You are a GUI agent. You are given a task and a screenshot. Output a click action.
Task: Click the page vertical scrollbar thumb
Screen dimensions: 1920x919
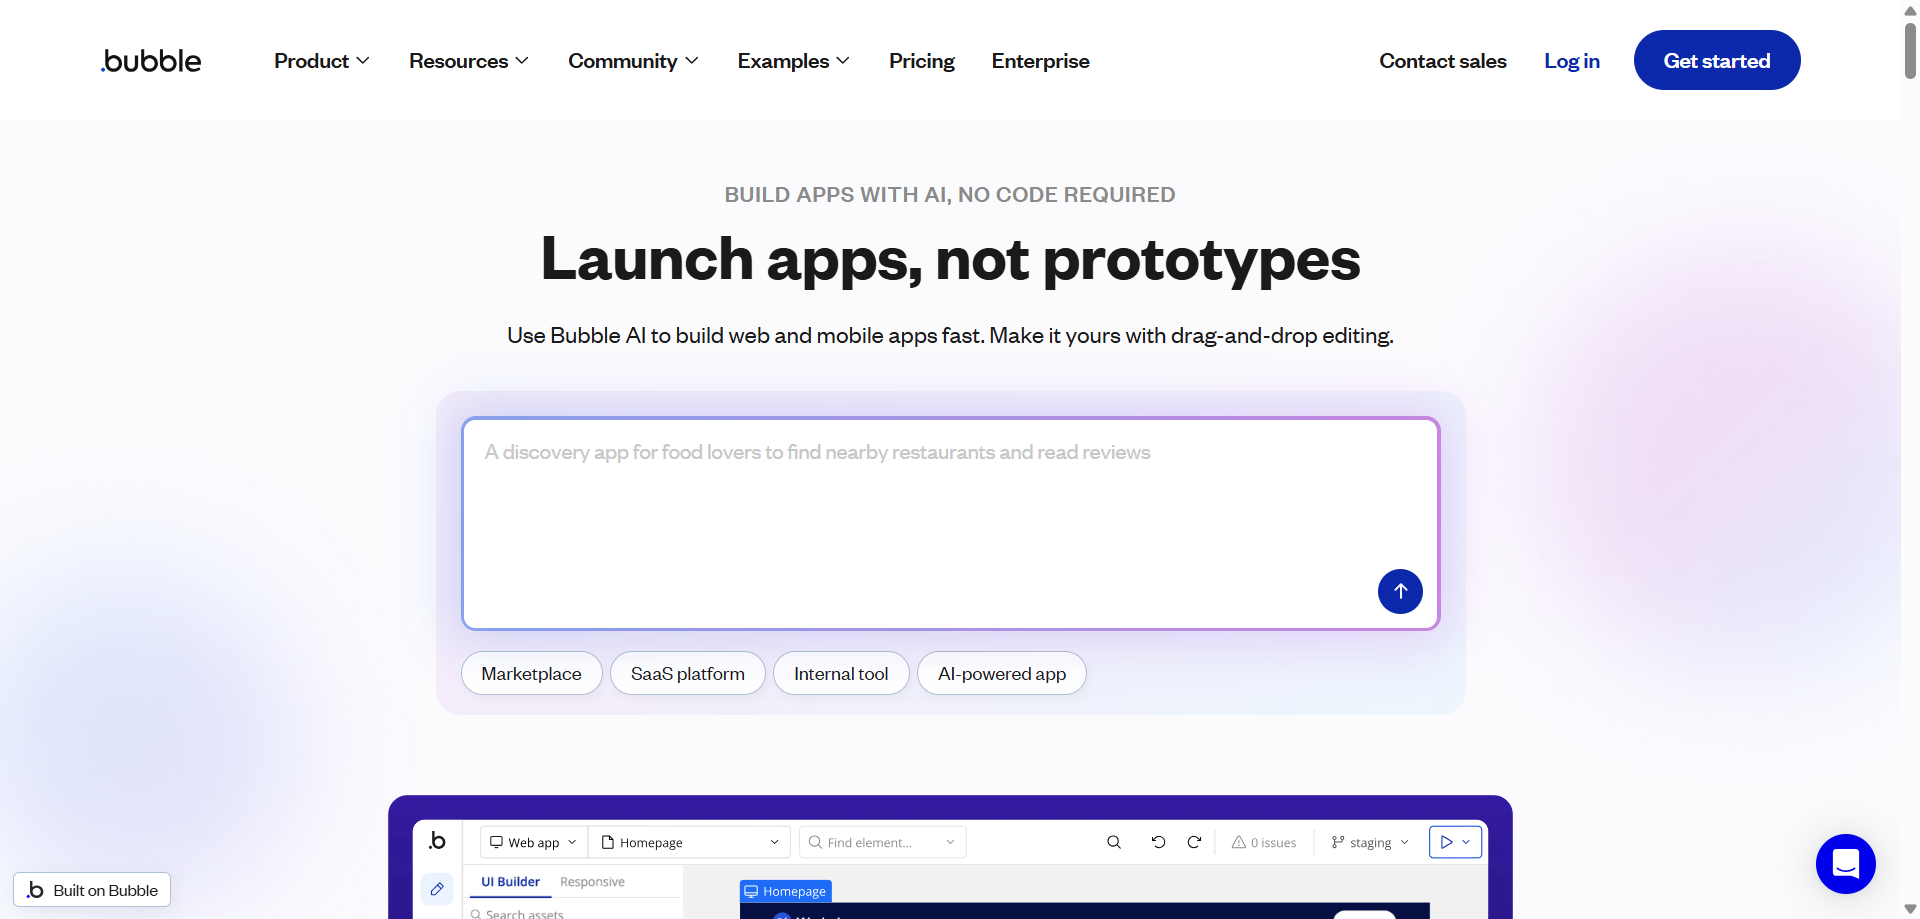pyautogui.click(x=1910, y=50)
